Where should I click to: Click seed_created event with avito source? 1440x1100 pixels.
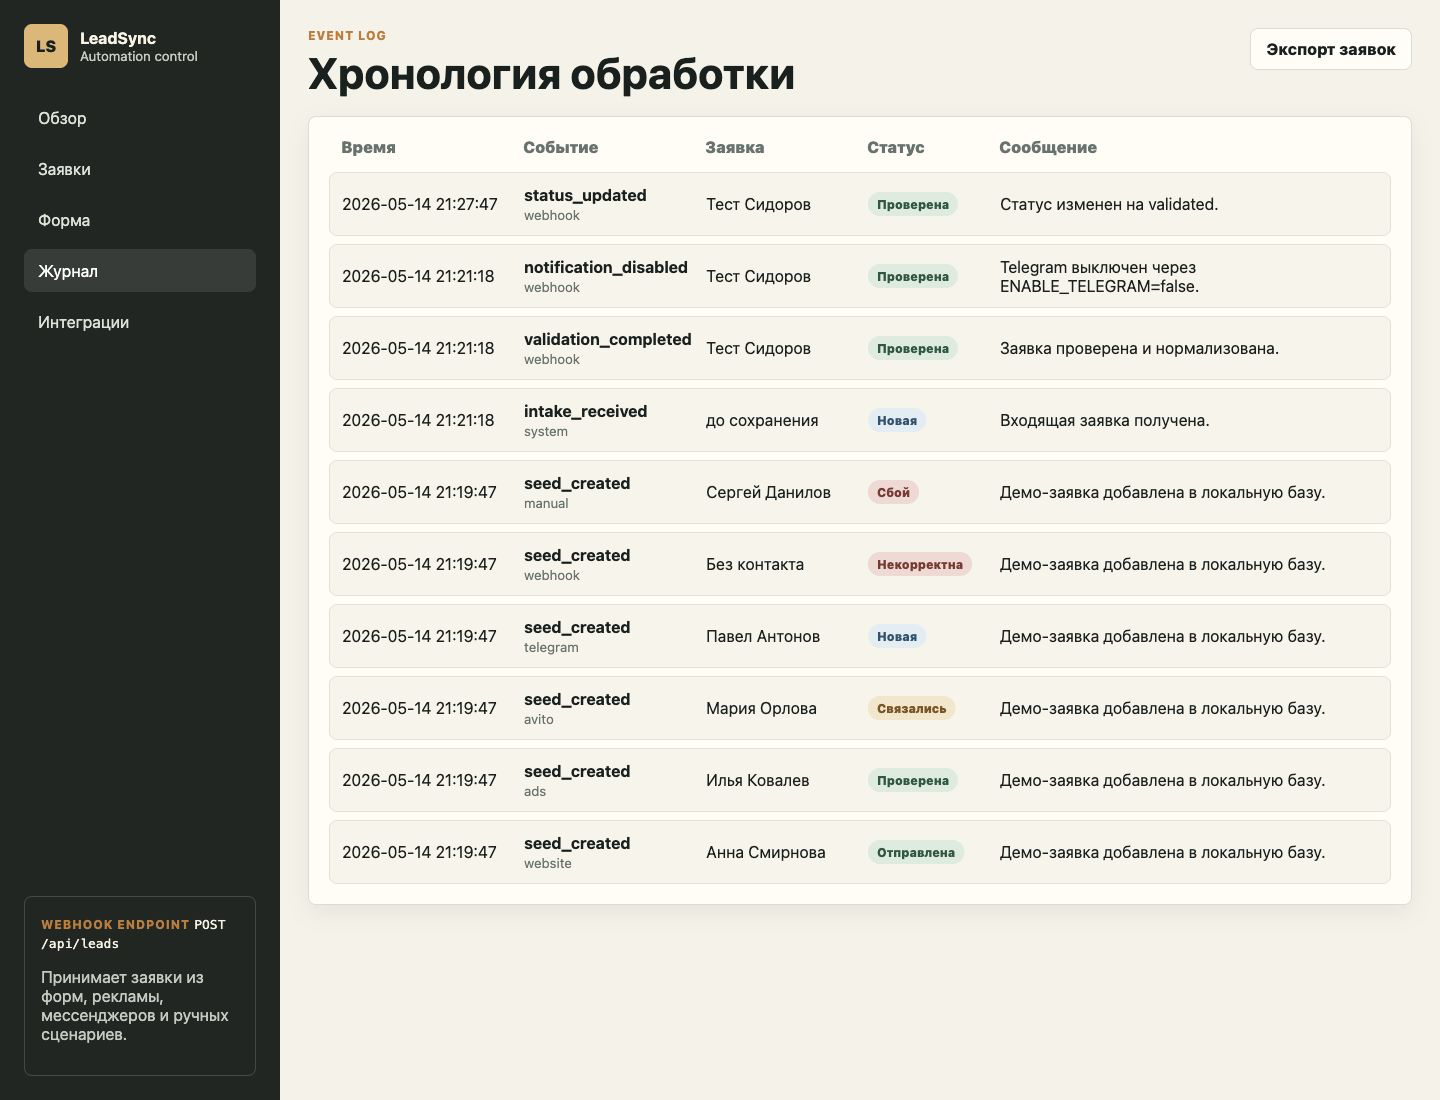pyautogui.click(x=577, y=699)
